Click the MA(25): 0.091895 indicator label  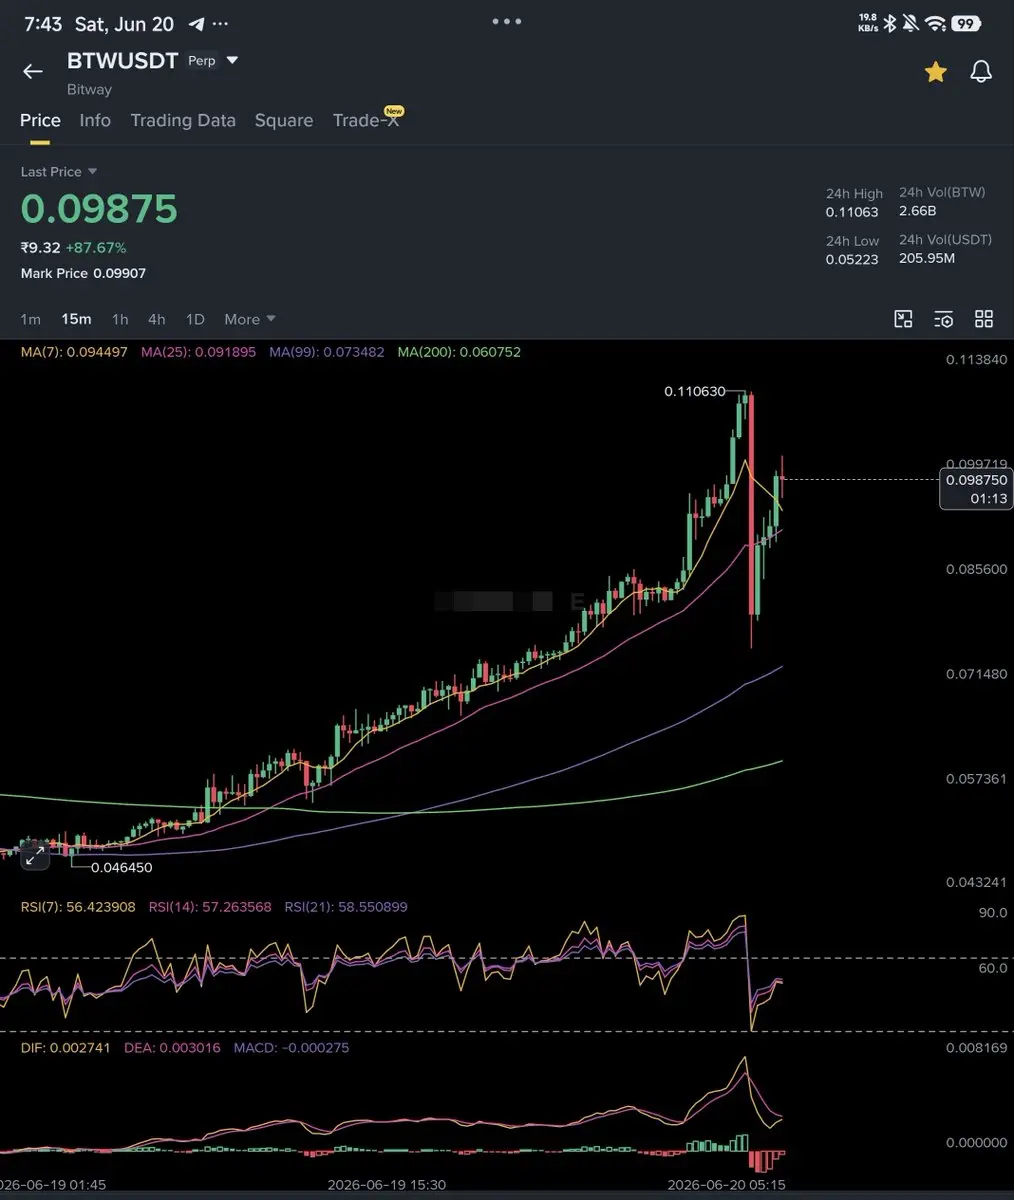click(x=198, y=352)
